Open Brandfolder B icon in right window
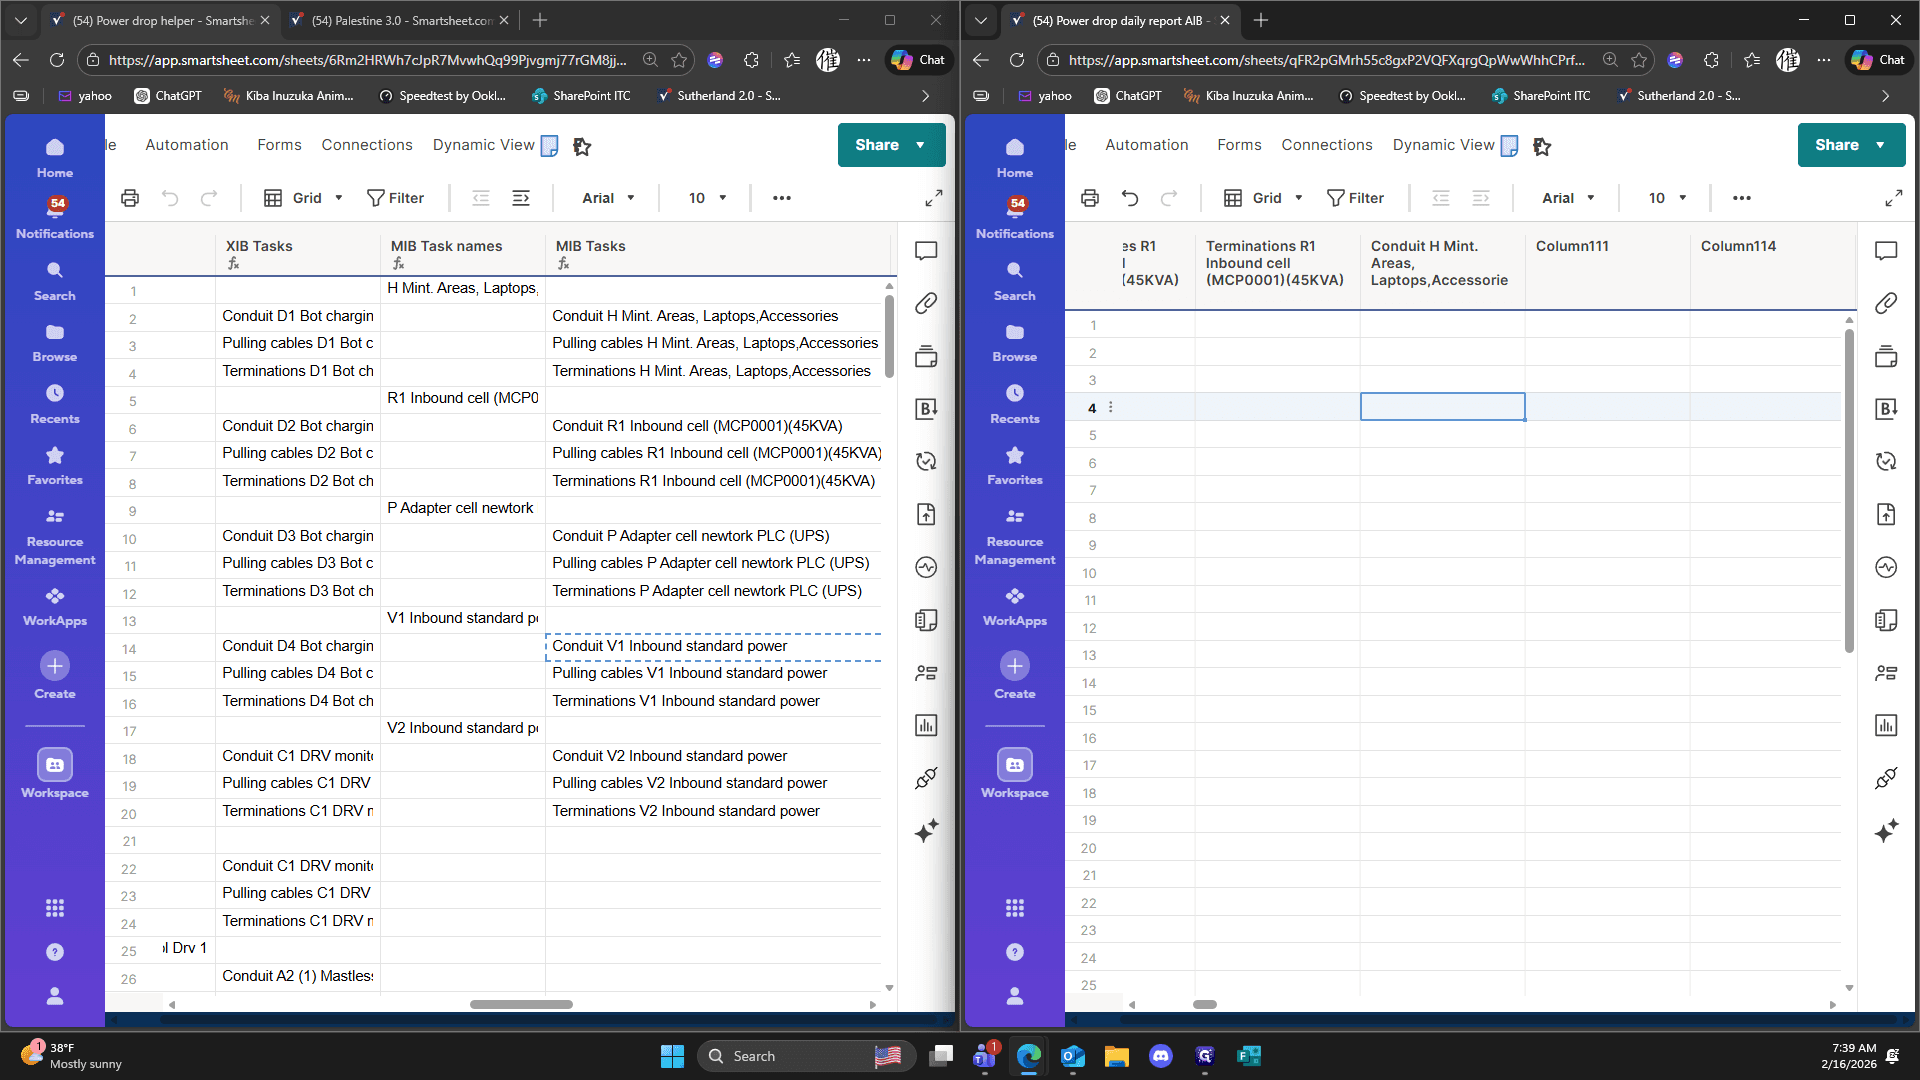Viewport: 1920px width, 1080px height. tap(1886, 409)
